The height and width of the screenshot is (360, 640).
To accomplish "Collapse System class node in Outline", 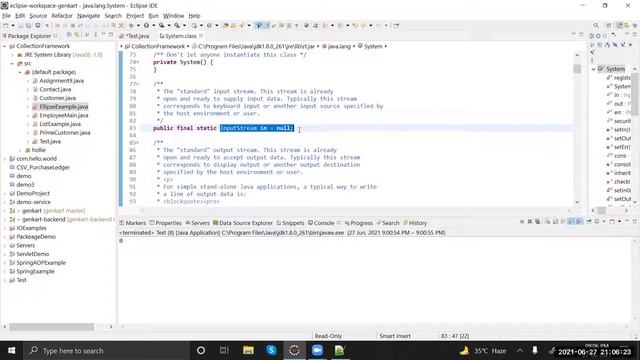I will pos(593,69).
